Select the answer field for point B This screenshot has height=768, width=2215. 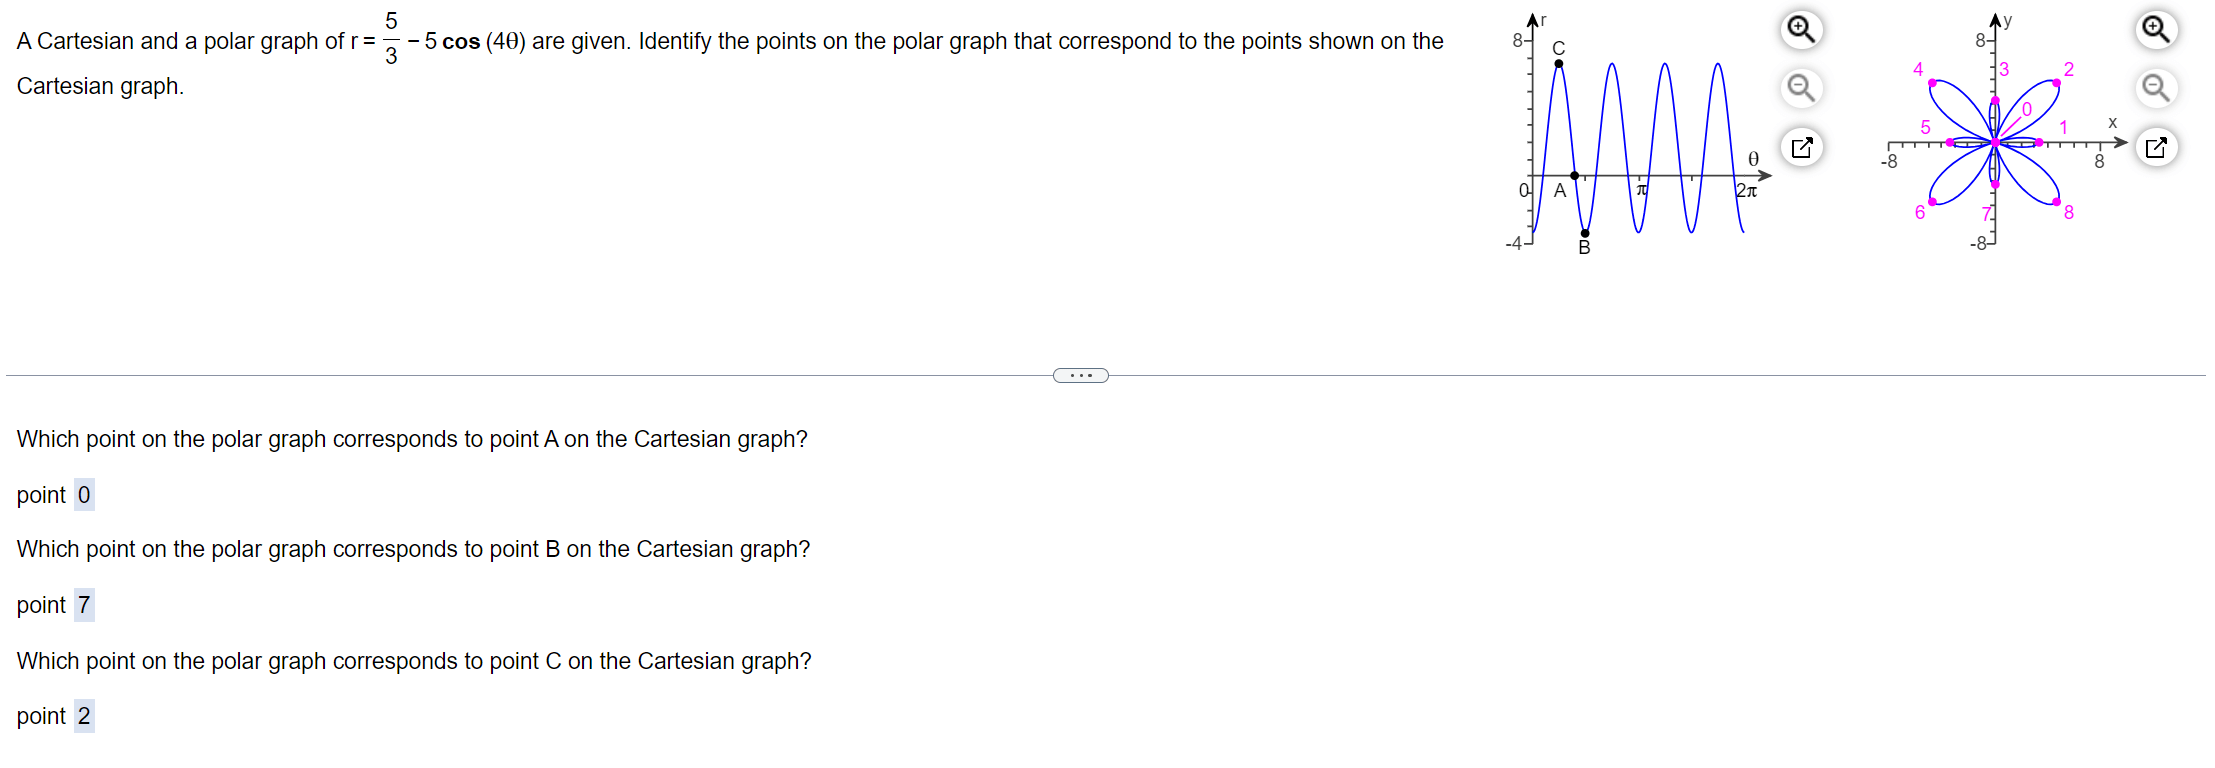tap(84, 605)
